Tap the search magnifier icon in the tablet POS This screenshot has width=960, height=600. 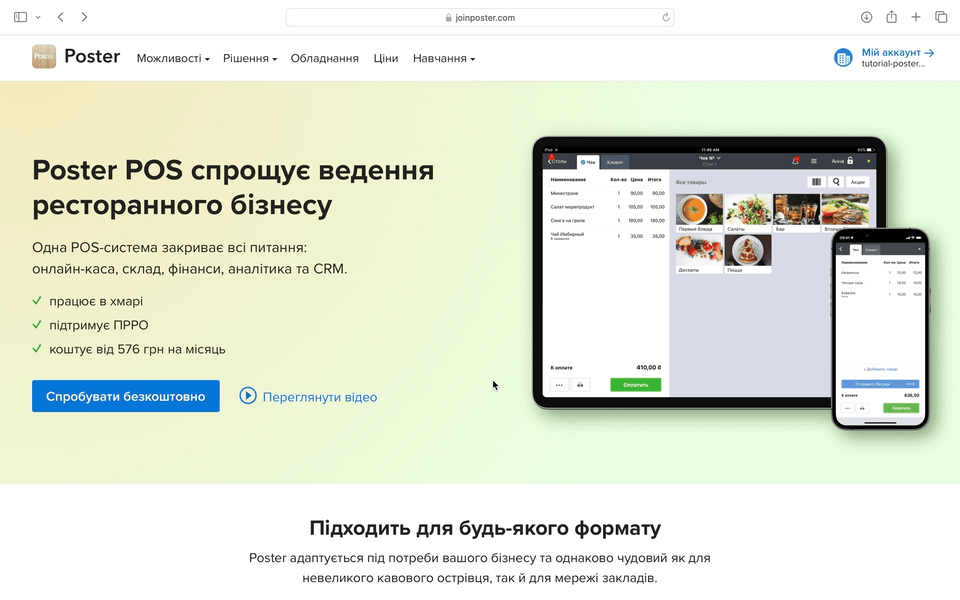[837, 182]
